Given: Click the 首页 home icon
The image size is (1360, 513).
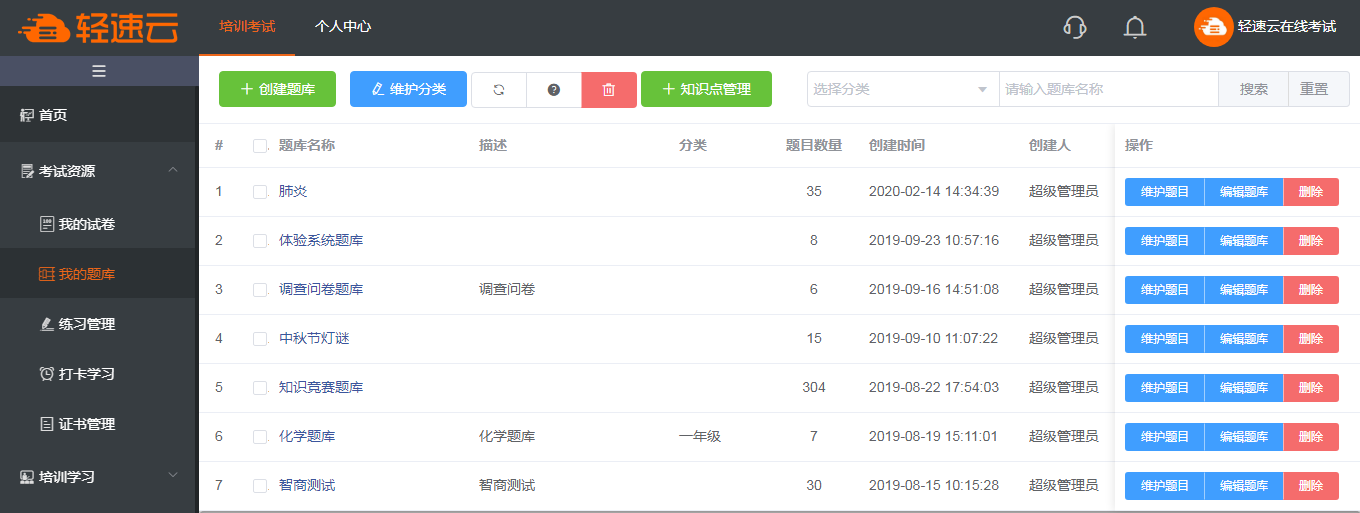Looking at the screenshot, I should [x=27, y=115].
